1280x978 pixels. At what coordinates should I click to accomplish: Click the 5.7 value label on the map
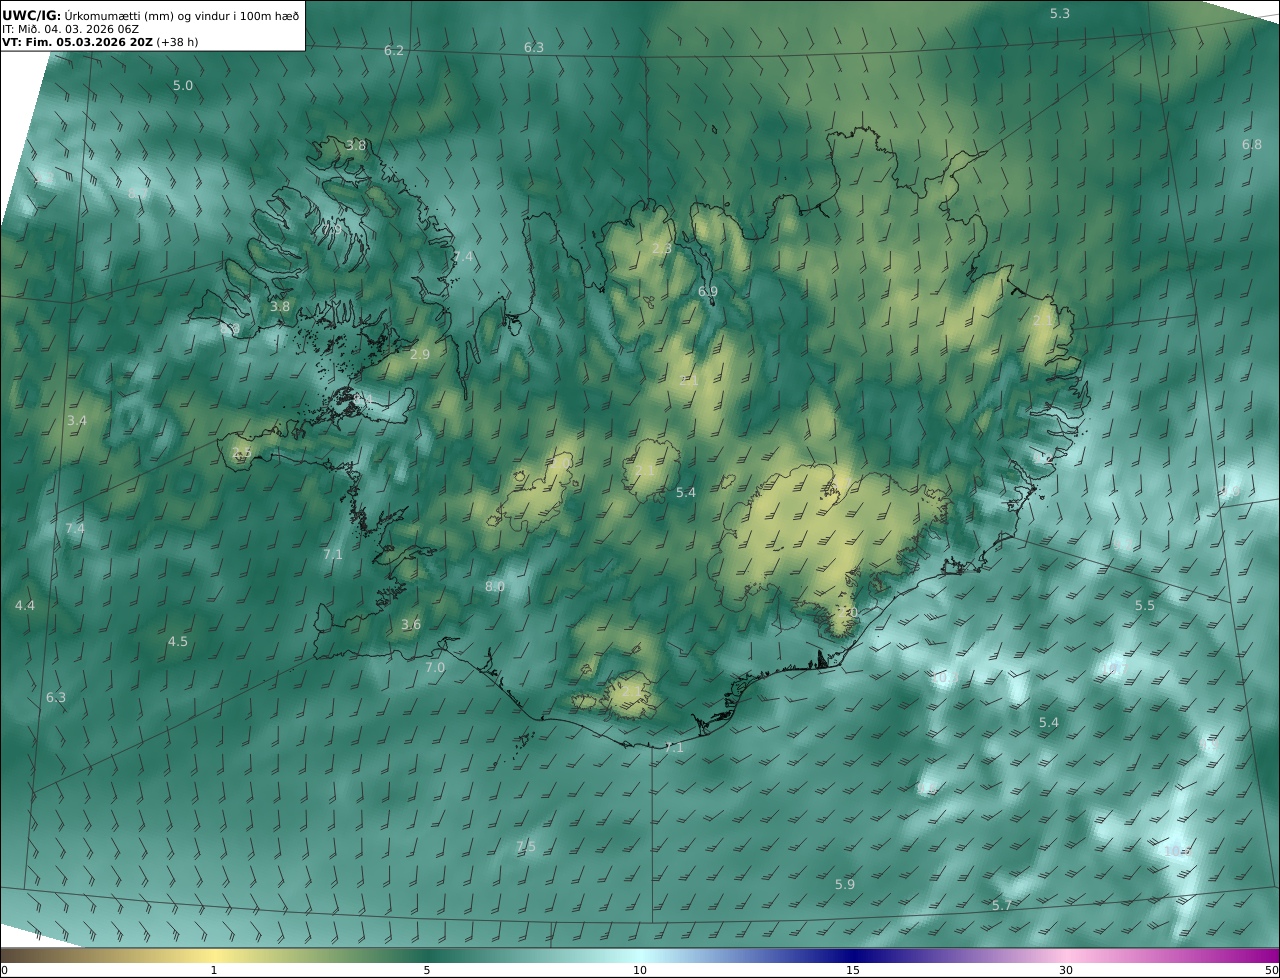click(x=1002, y=904)
